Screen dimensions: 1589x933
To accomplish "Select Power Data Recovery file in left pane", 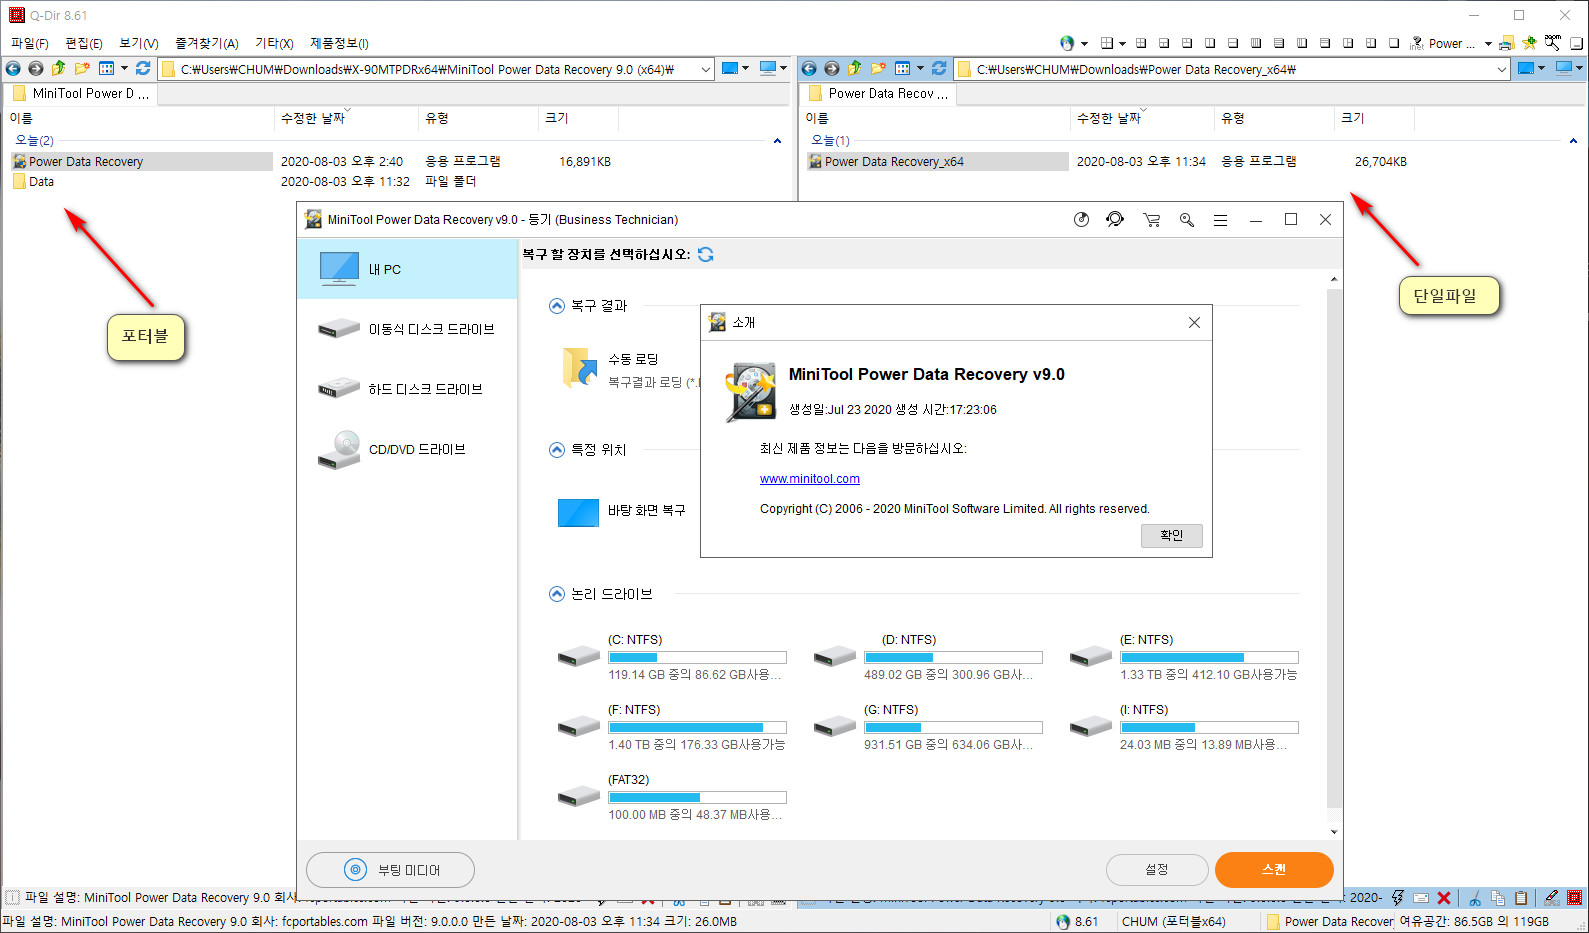I will coord(141,161).
